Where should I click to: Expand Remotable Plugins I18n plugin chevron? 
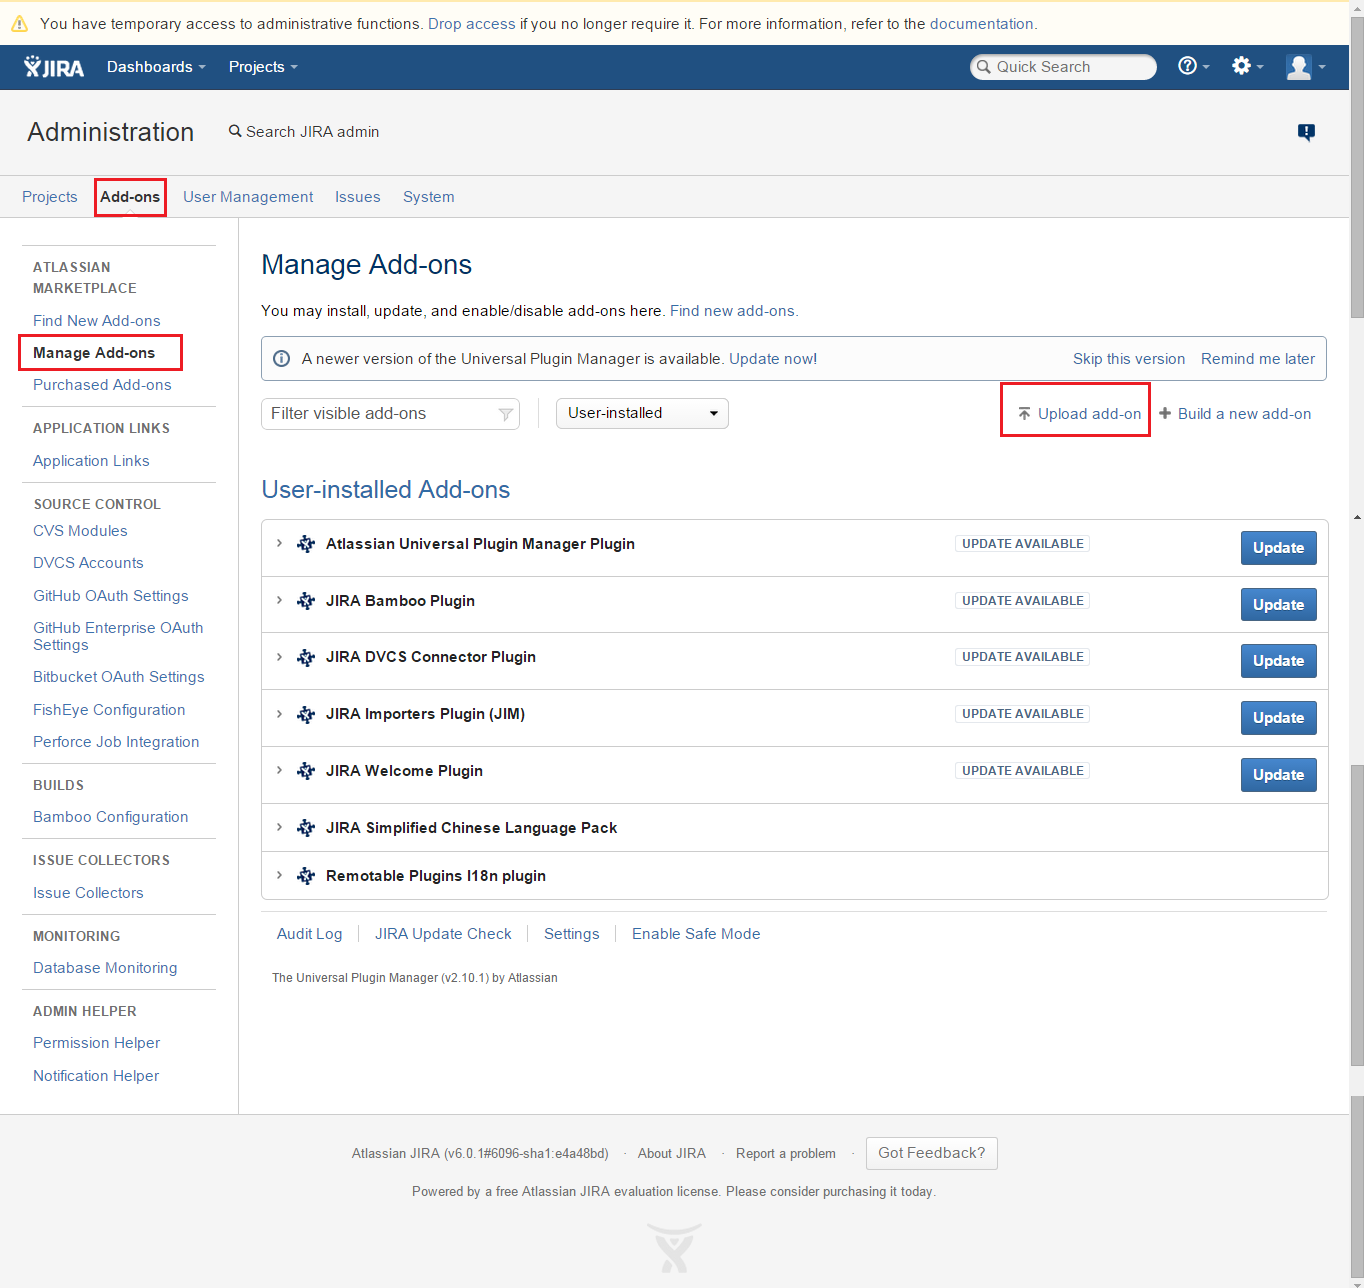click(279, 875)
